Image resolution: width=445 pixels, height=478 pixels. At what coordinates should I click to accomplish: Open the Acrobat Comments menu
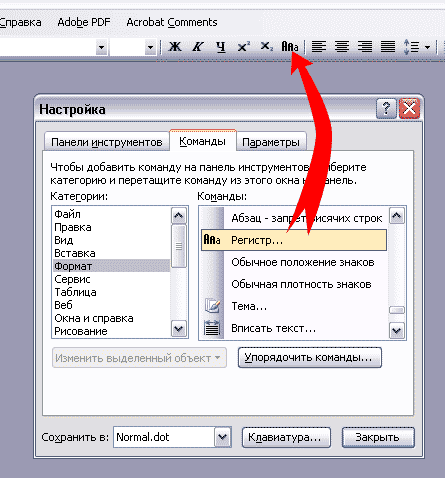click(172, 22)
